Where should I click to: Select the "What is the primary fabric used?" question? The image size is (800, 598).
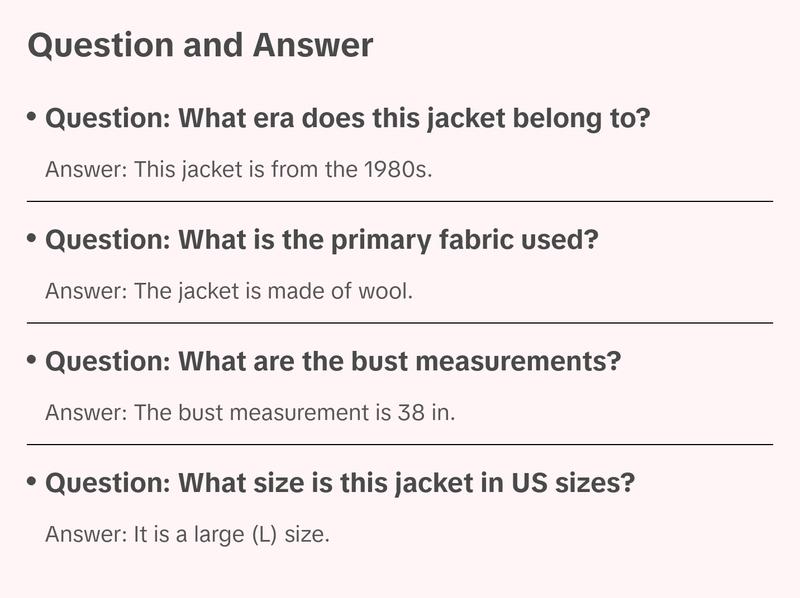321,241
